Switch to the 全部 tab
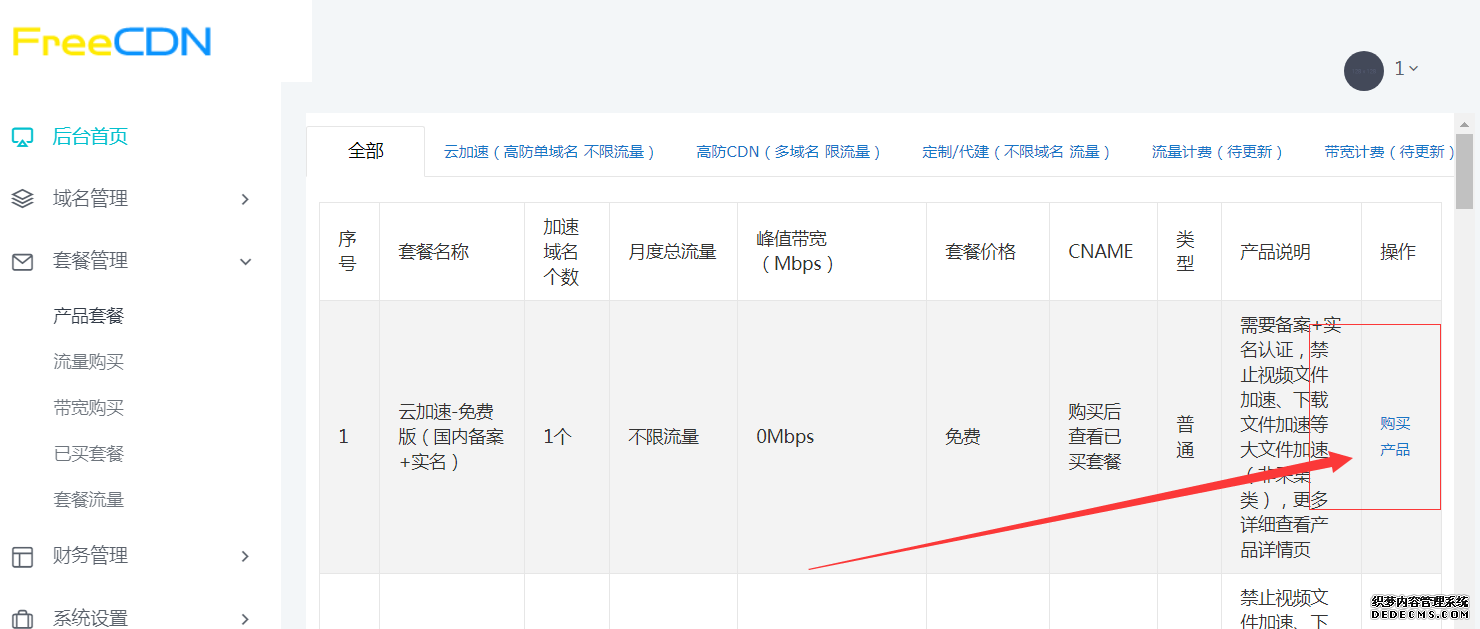1480x629 pixels. (366, 151)
